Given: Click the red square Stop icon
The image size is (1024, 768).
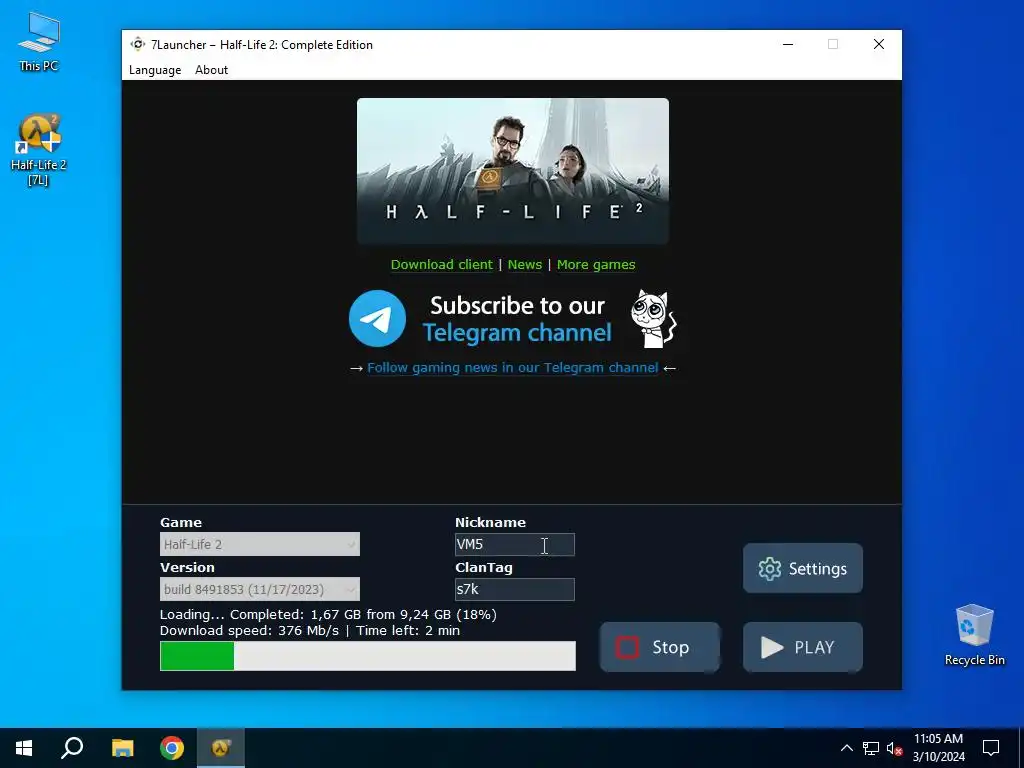Looking at the screenshot, I should [627, 647].
